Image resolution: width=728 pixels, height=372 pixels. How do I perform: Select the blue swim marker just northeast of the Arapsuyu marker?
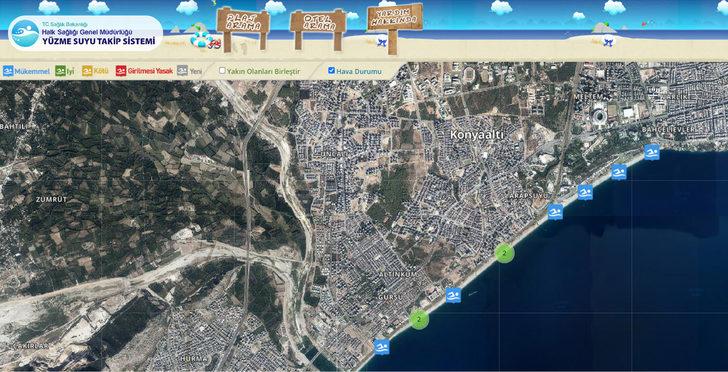pos(585,192)
